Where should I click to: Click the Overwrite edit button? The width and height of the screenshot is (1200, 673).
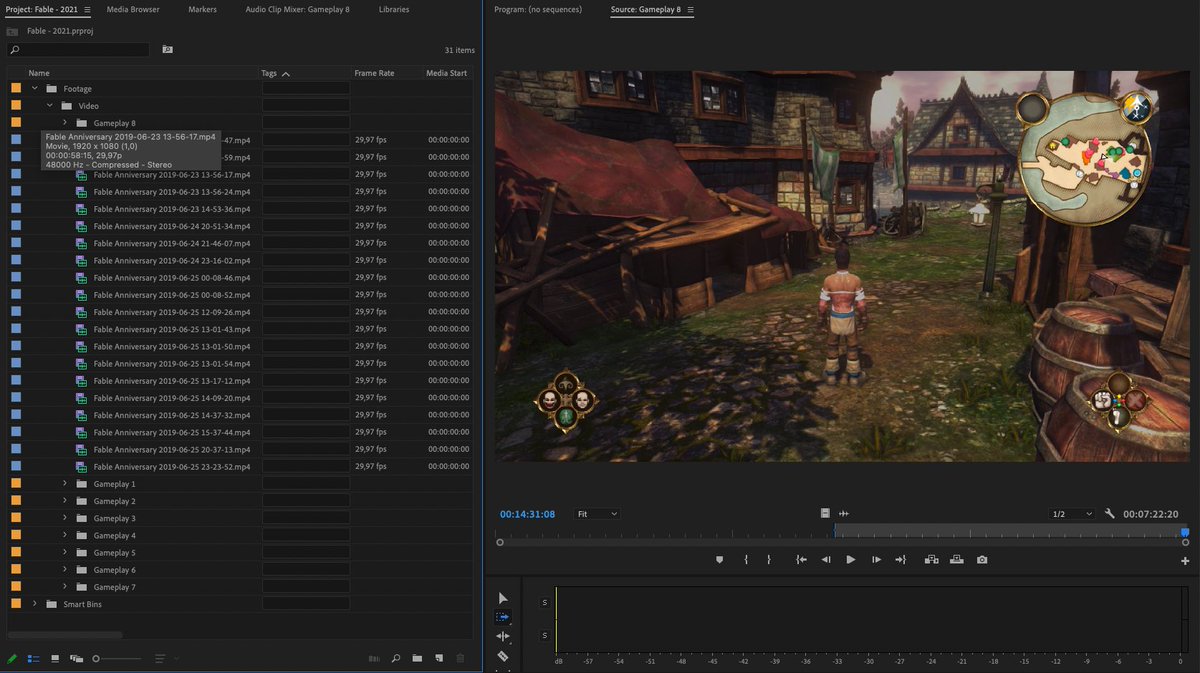click(x=957, y=560)
